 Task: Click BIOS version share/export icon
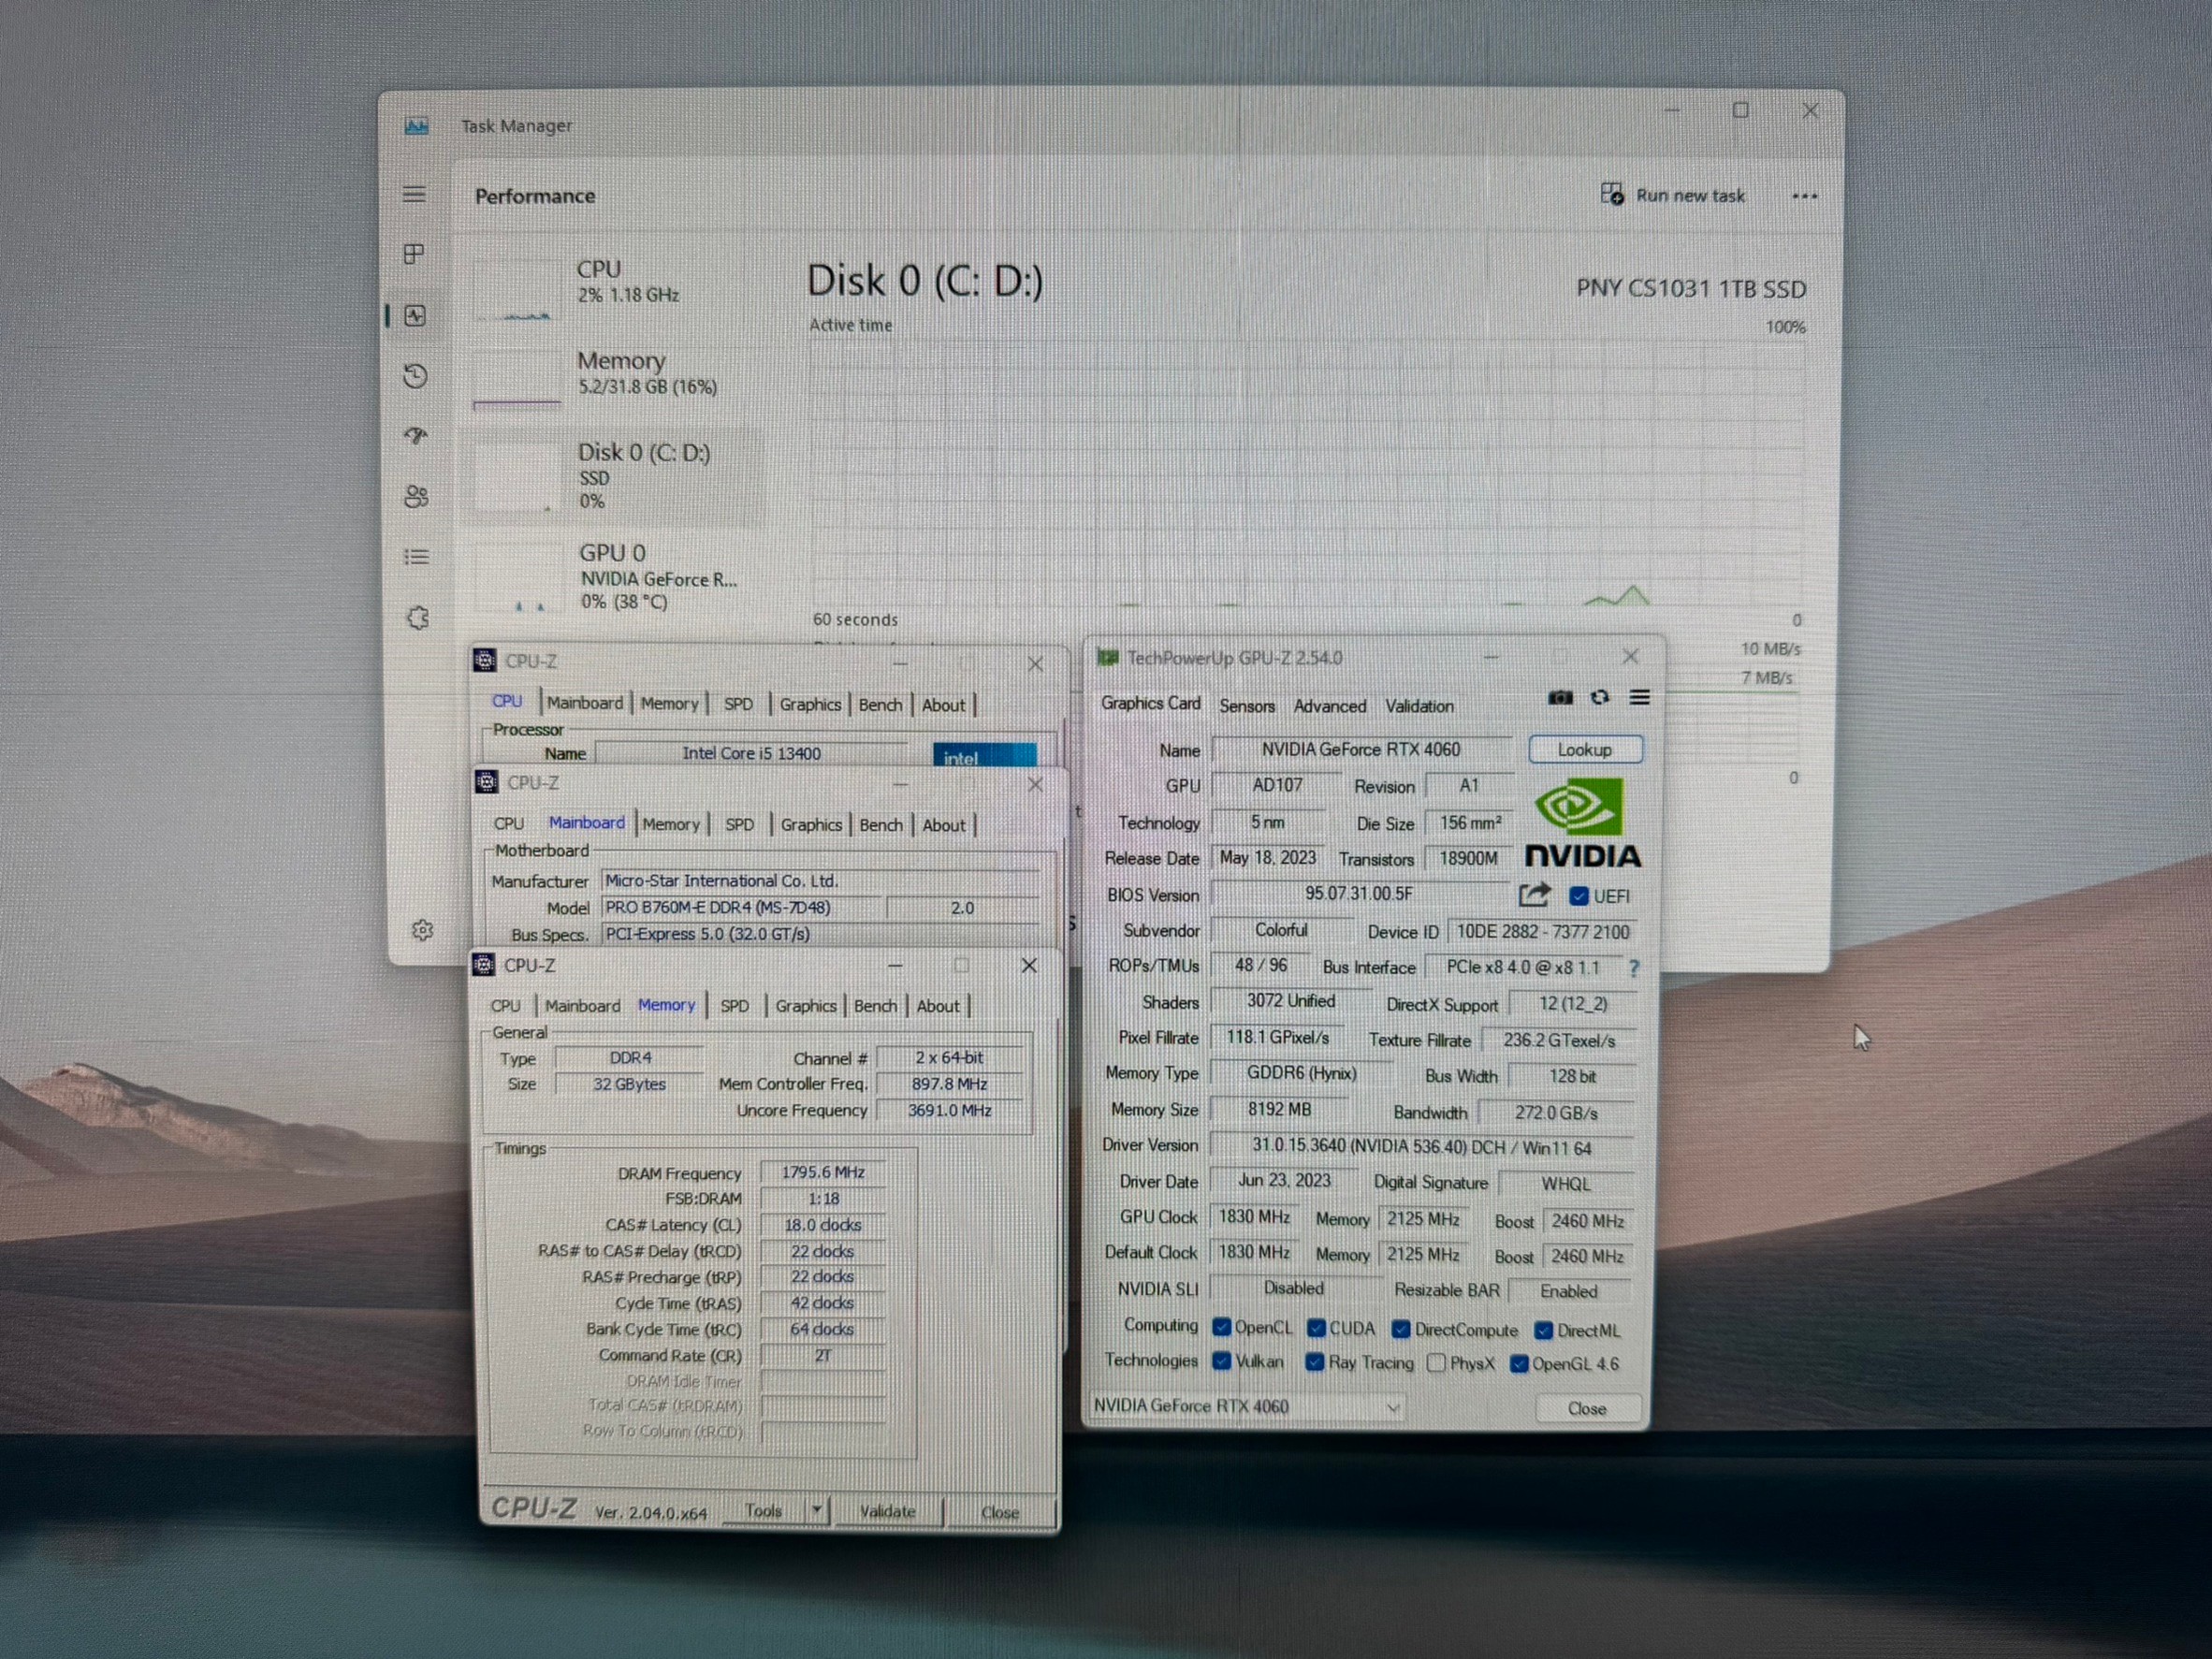coord(1534,895)
